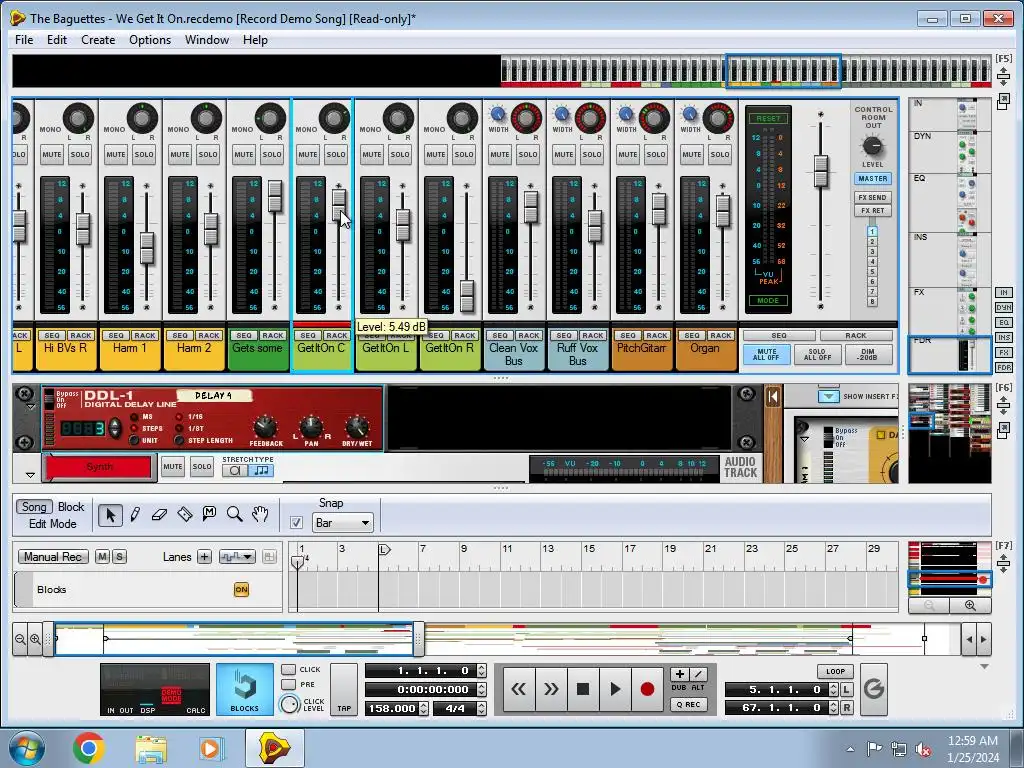This screenshot has width=1024, height=768.
Task: Select the arrow Selection tool
Action: [x=110, y=515]
